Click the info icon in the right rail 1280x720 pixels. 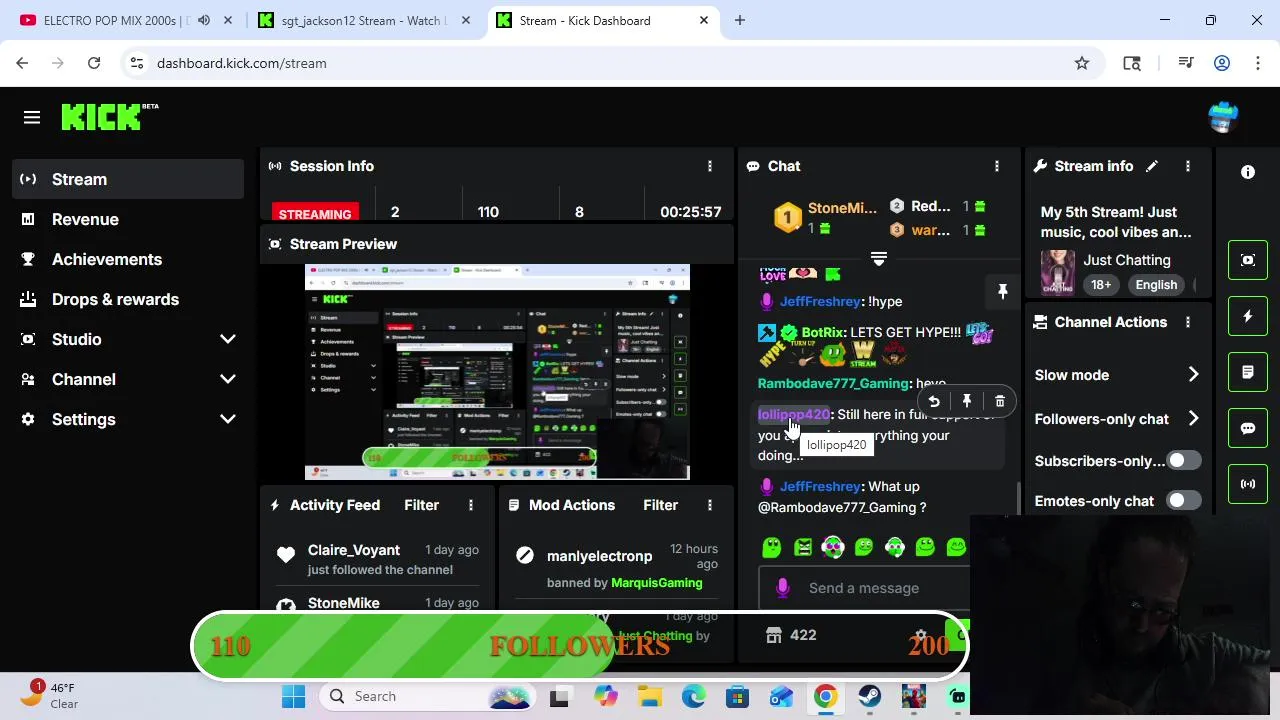[x=1248, y=172]
